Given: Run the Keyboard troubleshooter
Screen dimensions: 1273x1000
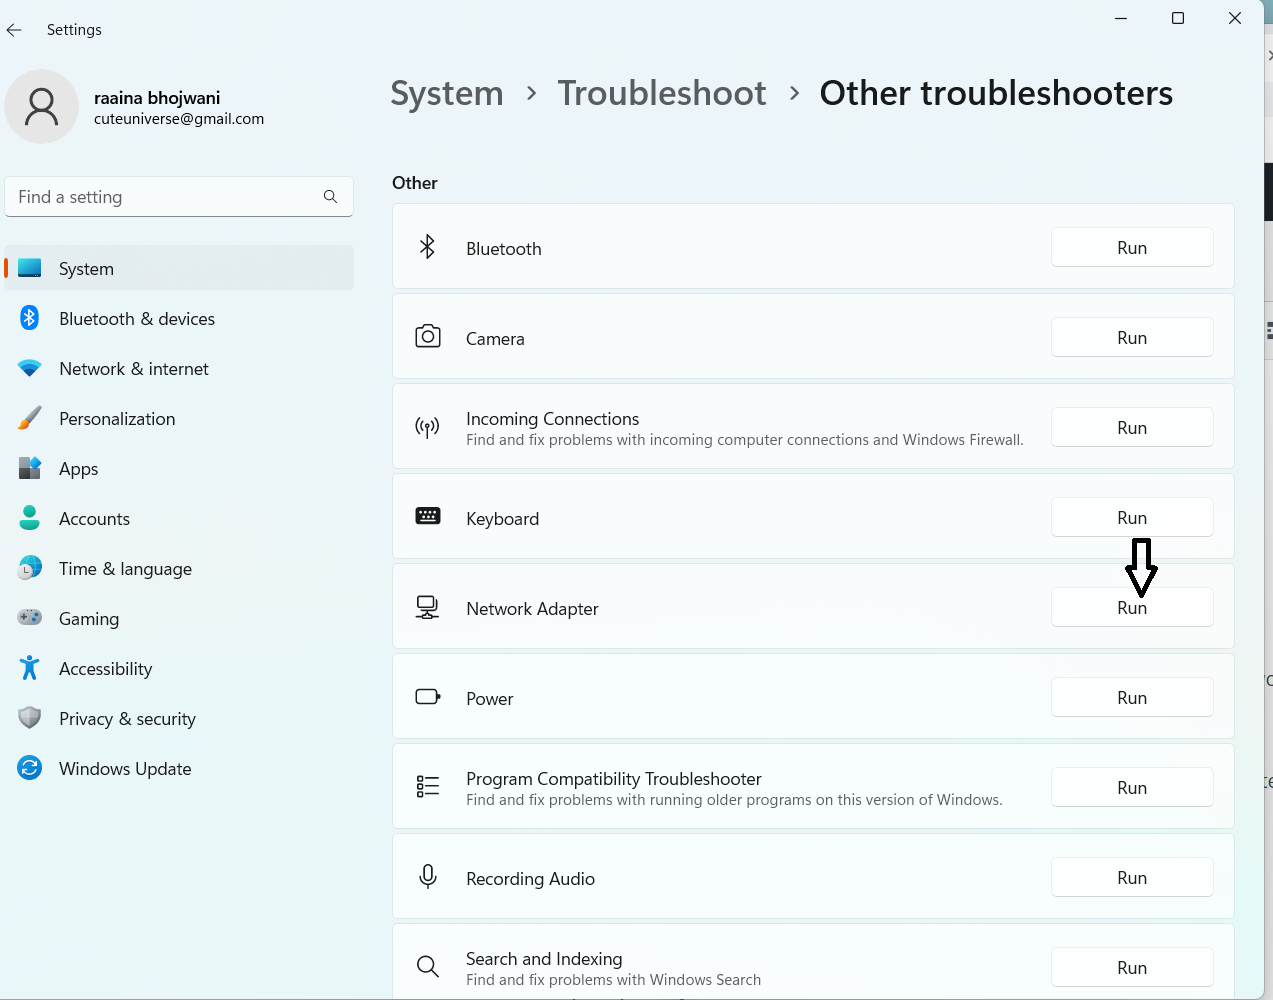Looking at the screenshot, I should click(x=1132, y=518).
